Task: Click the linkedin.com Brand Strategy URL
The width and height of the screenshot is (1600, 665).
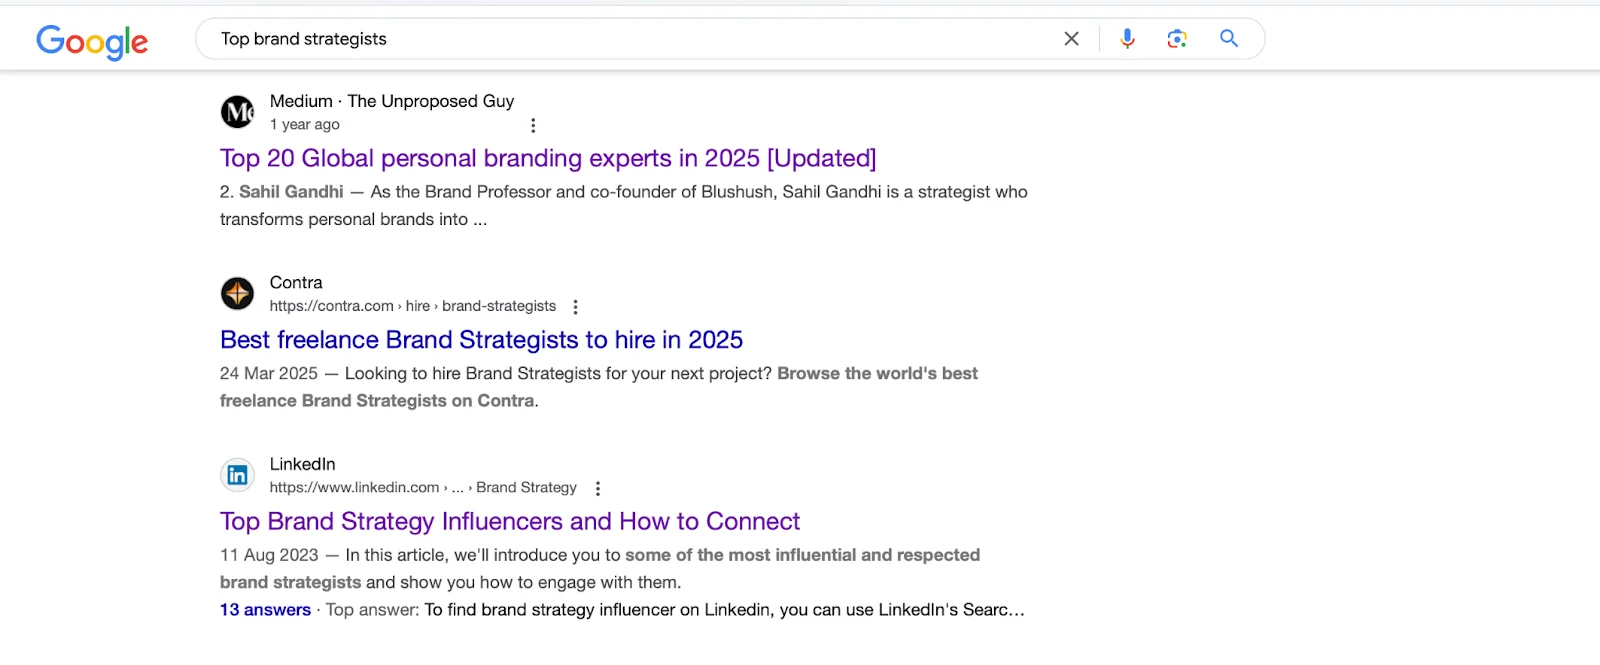Action: coord(423,487)
